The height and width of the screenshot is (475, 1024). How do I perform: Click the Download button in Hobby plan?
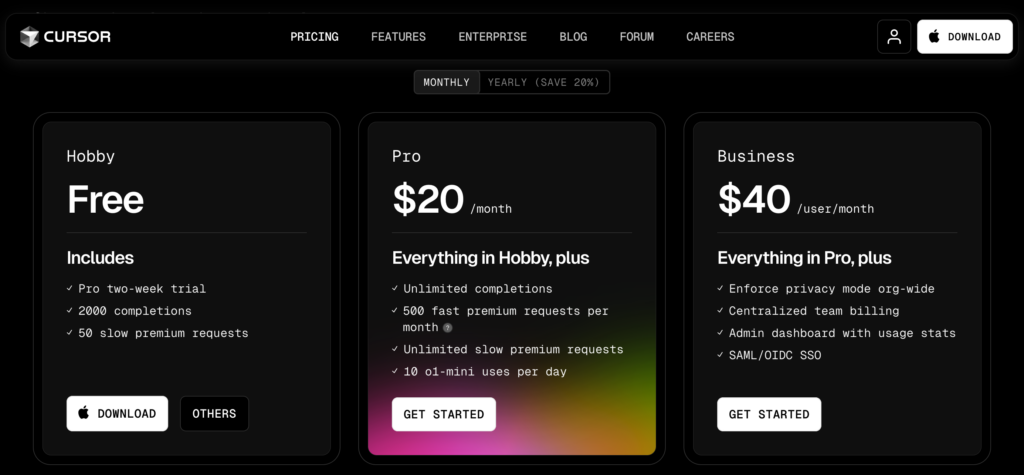(x=117, y=414)
